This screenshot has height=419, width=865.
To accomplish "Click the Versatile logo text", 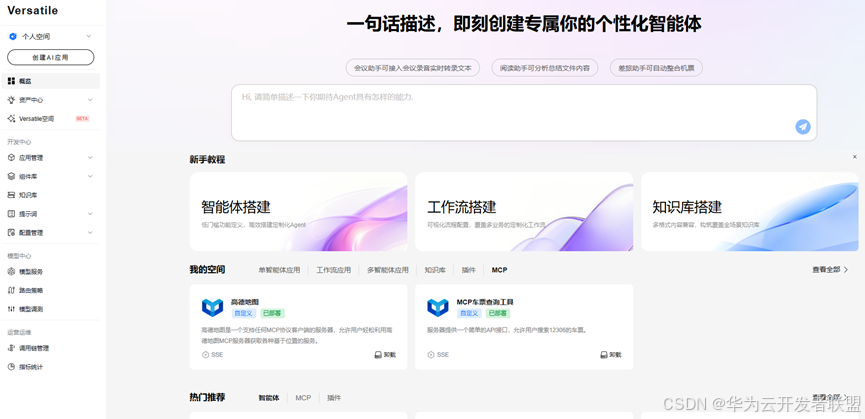I will 33,10.
